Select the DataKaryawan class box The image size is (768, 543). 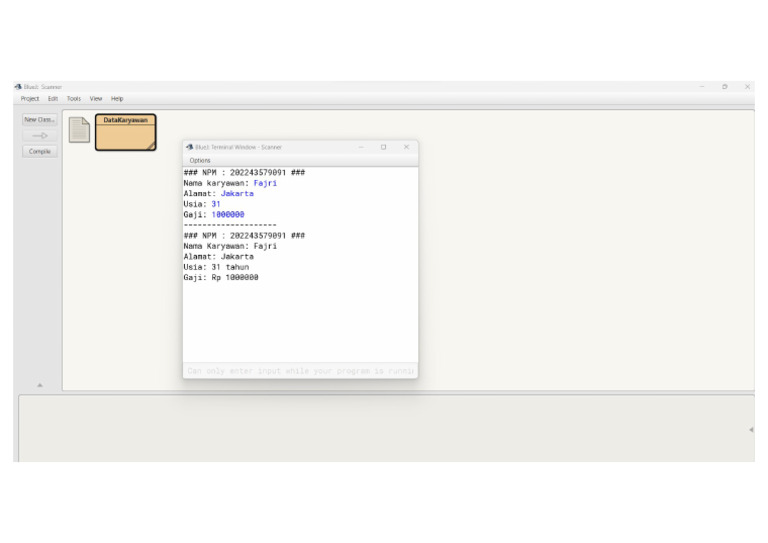(126, 132)
